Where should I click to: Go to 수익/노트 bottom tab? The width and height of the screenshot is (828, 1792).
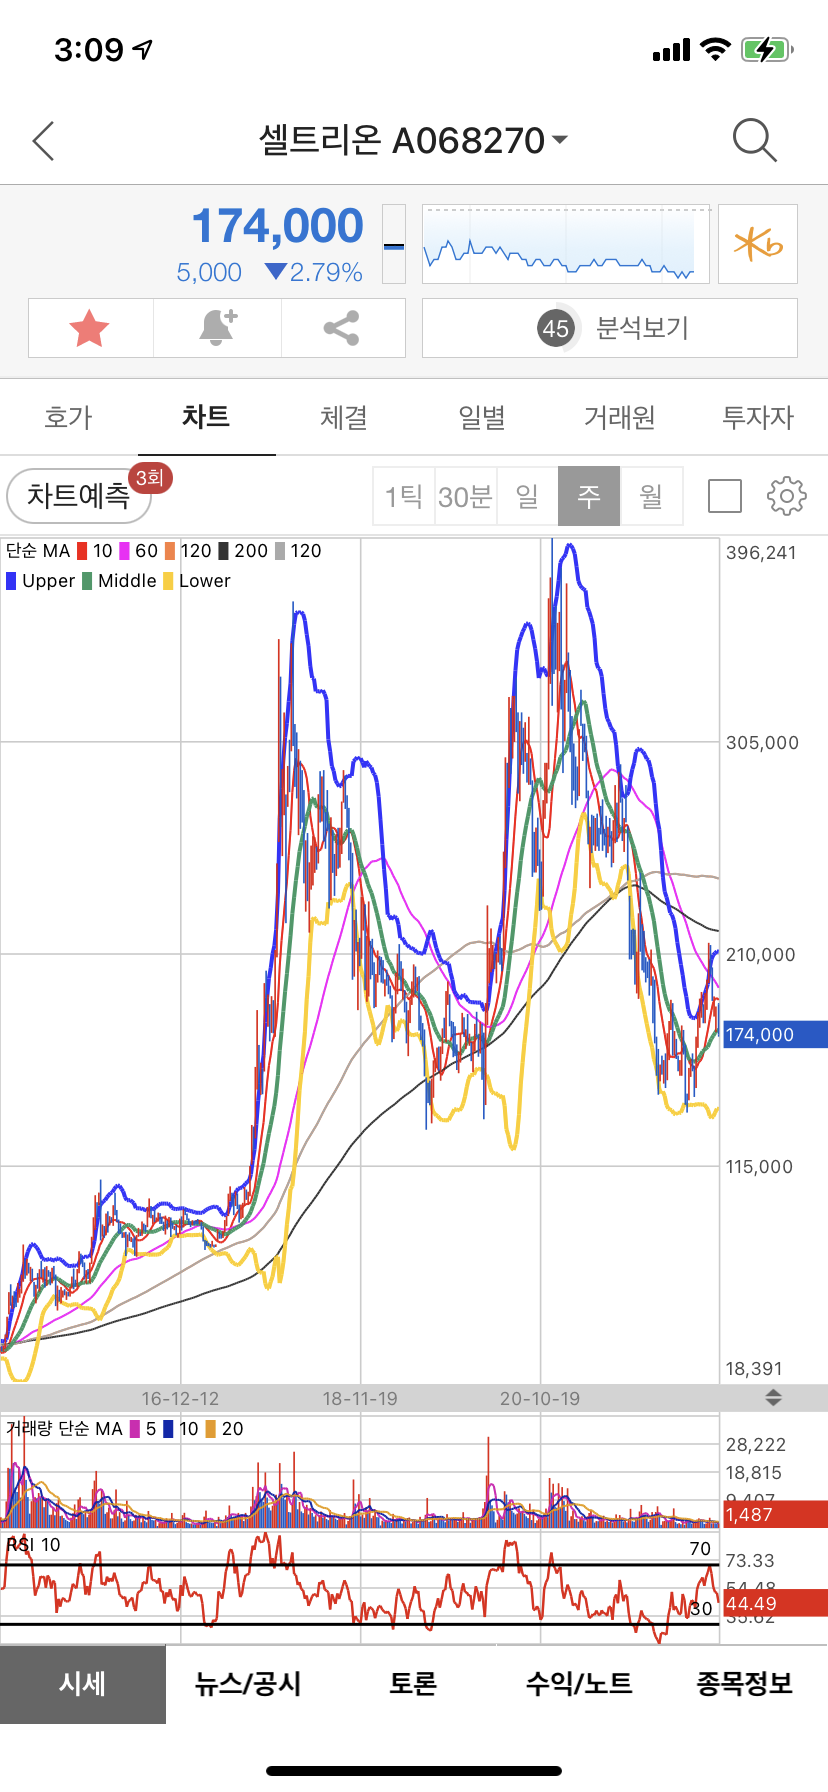(x=579, y=1684)
